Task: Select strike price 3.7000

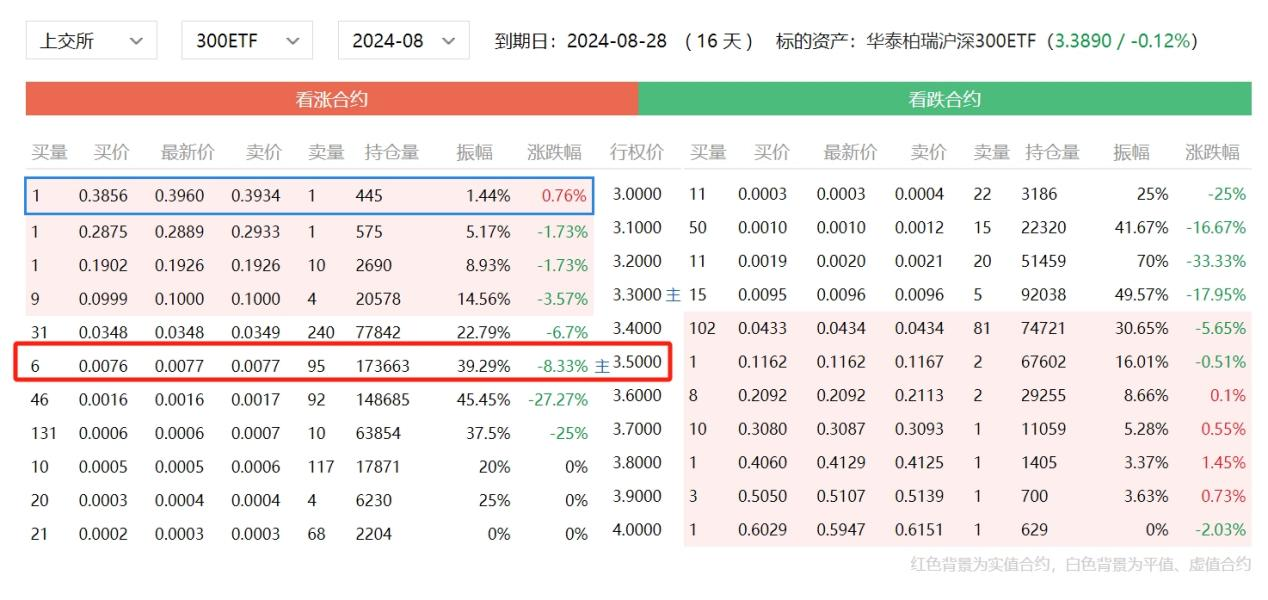Action: coord(637,429)
